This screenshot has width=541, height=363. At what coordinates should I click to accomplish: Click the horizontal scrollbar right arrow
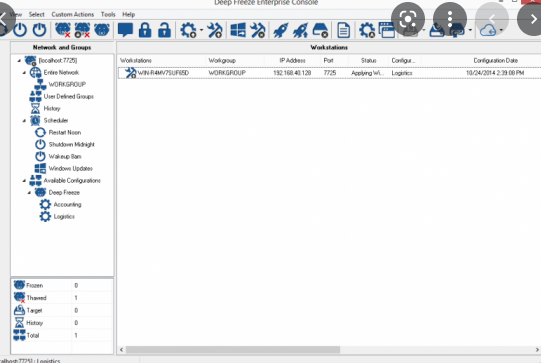coord(537,350)
